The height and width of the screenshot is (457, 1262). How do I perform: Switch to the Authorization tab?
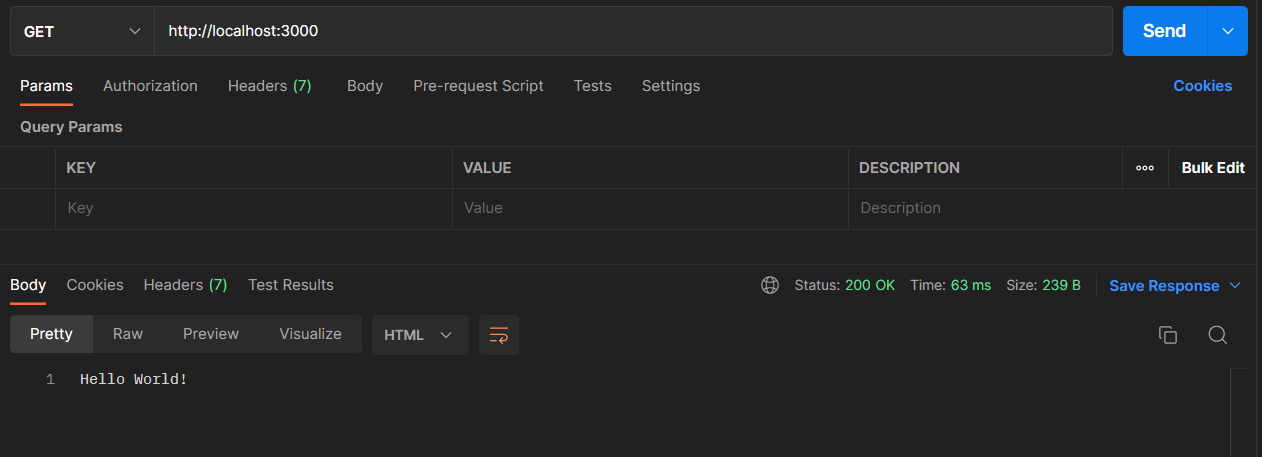point(150,86)
